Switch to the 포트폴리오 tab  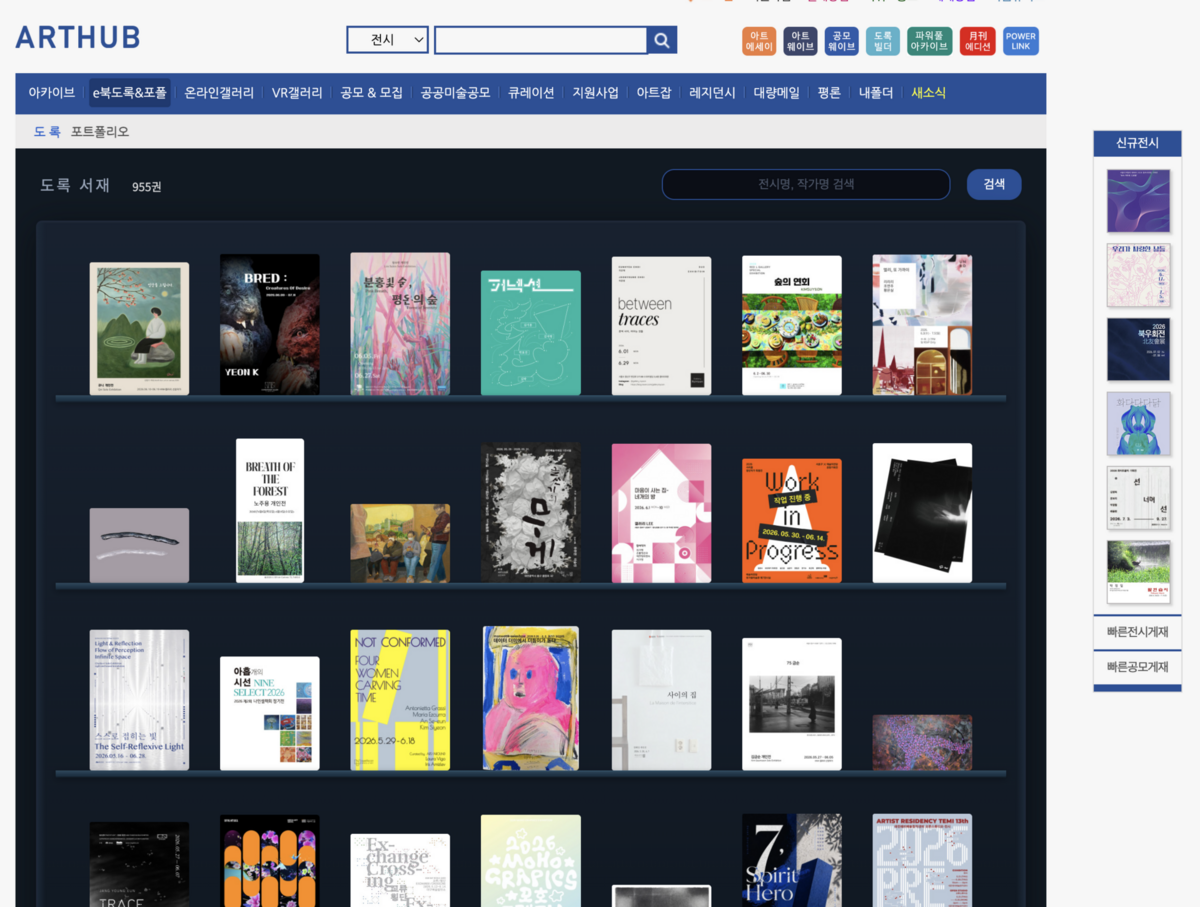(100, 132)
